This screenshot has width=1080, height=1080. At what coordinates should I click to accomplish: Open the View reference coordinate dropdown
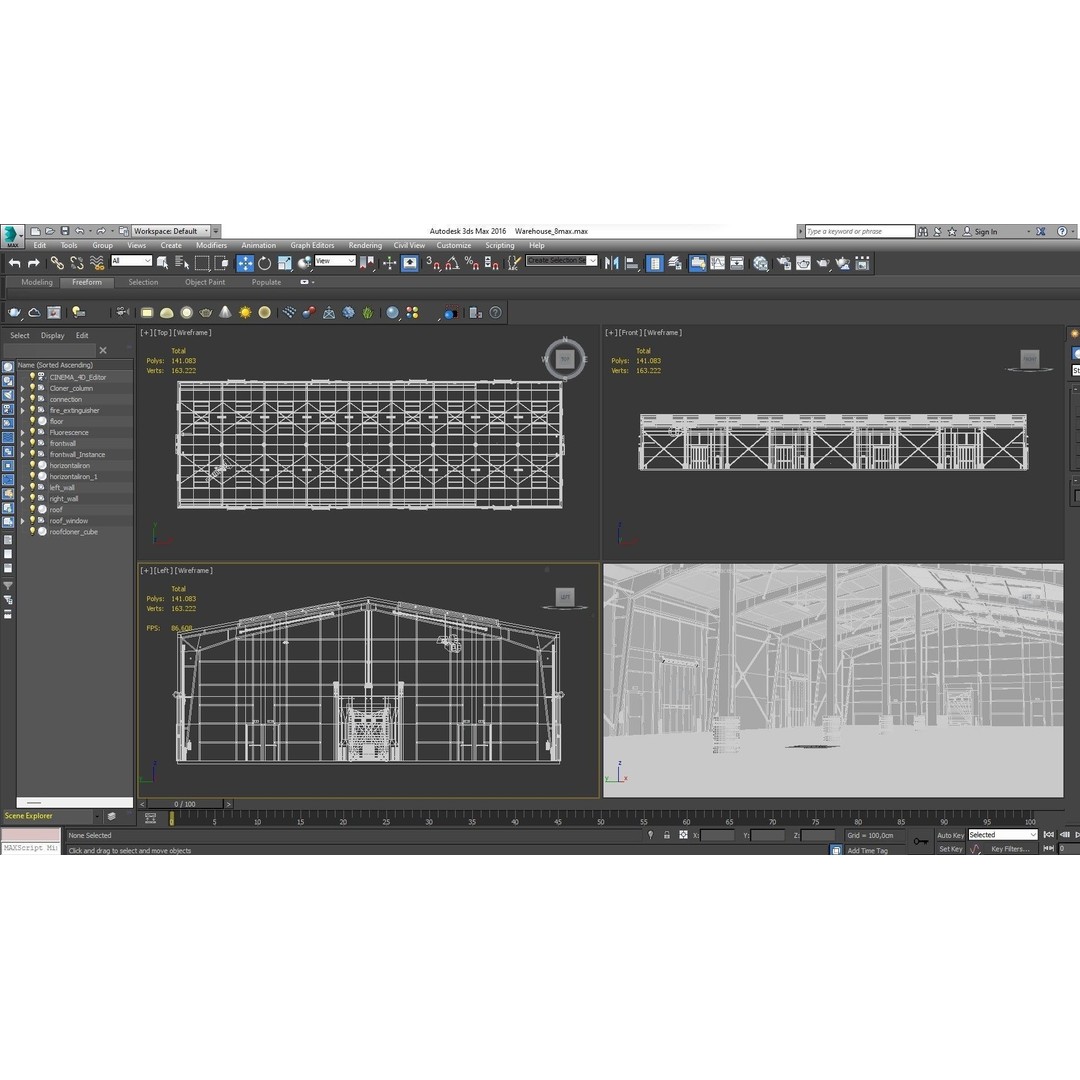pyautogui.click(x=335, y=261)
